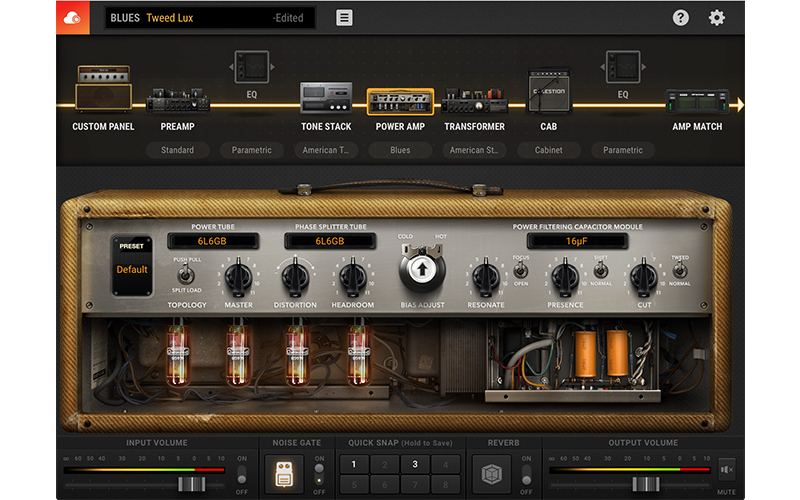Image resolution: width=800 pixels, height=500 pixels.
Task: Open the second Parametric EQ dropdown
Action: tap(623, 150)
